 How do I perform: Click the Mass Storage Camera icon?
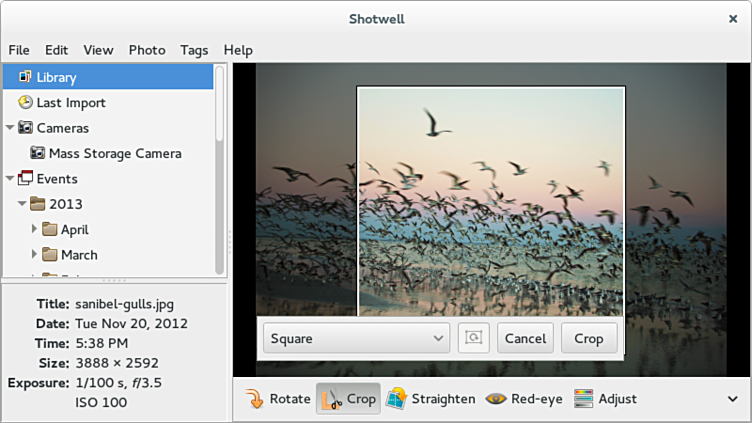[x=38, y=153]
